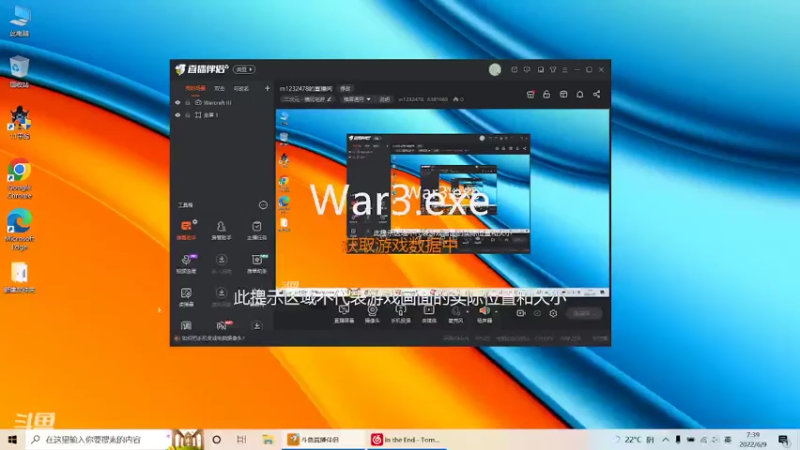The image size is (800, 450).
Task: Select the second full-screen source row
Action: (x=223, y=115)
